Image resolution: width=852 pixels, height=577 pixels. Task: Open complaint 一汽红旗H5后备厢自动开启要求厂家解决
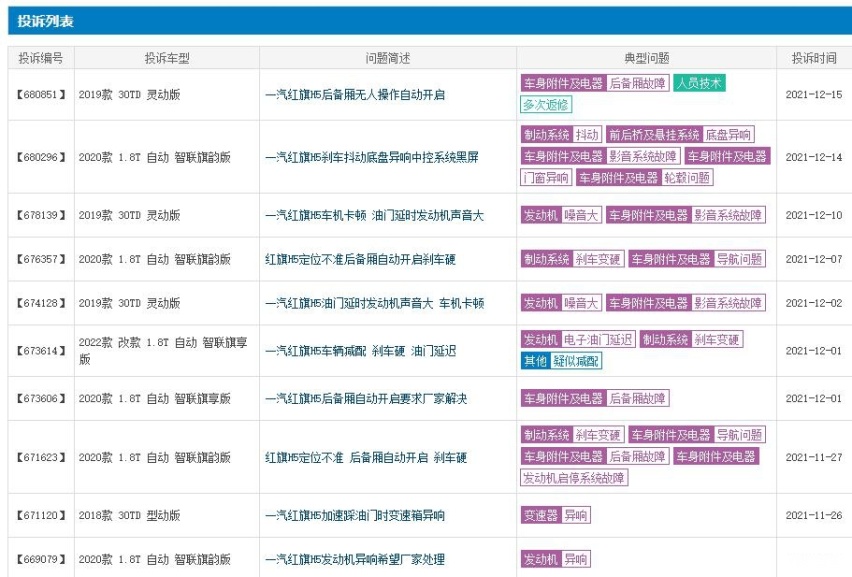tap(366, 399)
